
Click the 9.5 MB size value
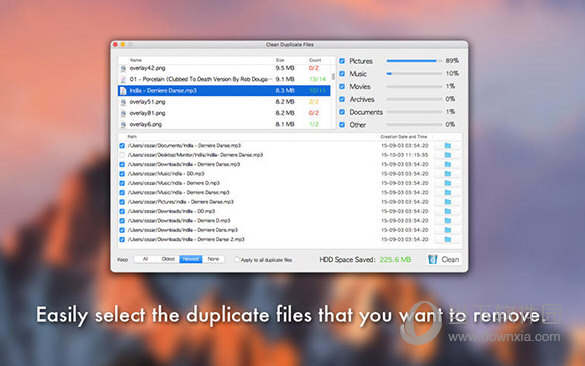click(285, 68)
